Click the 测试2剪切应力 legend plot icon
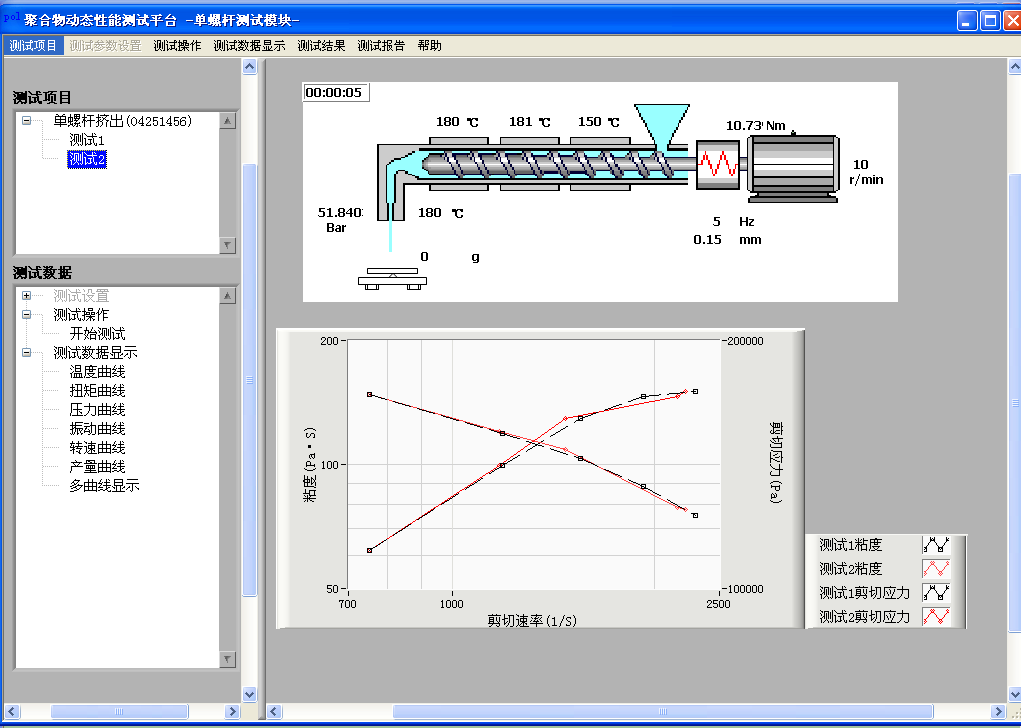The width and height of the screenshot is (1021, 728). [x=936, y=617]
